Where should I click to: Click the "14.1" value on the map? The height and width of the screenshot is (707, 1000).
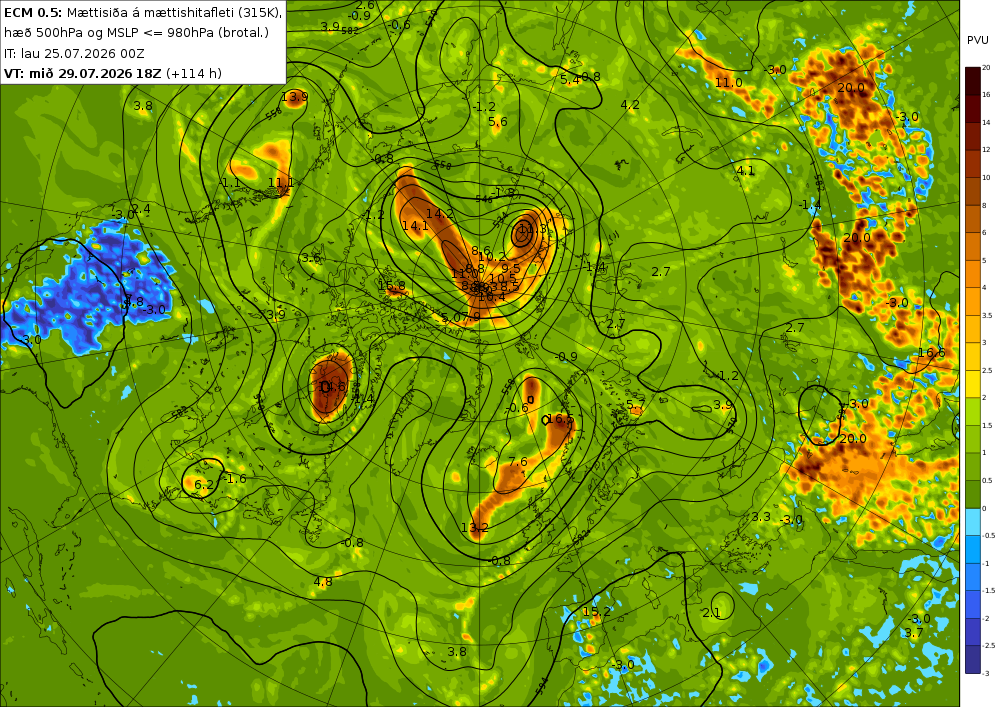[x=415, y=226]
